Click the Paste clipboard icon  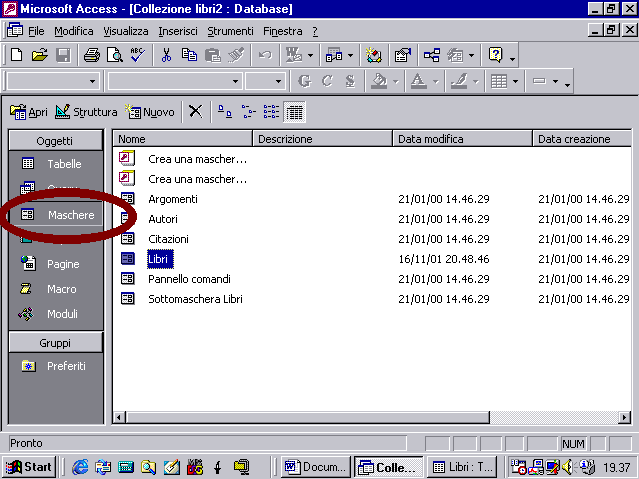pos(212,55)
